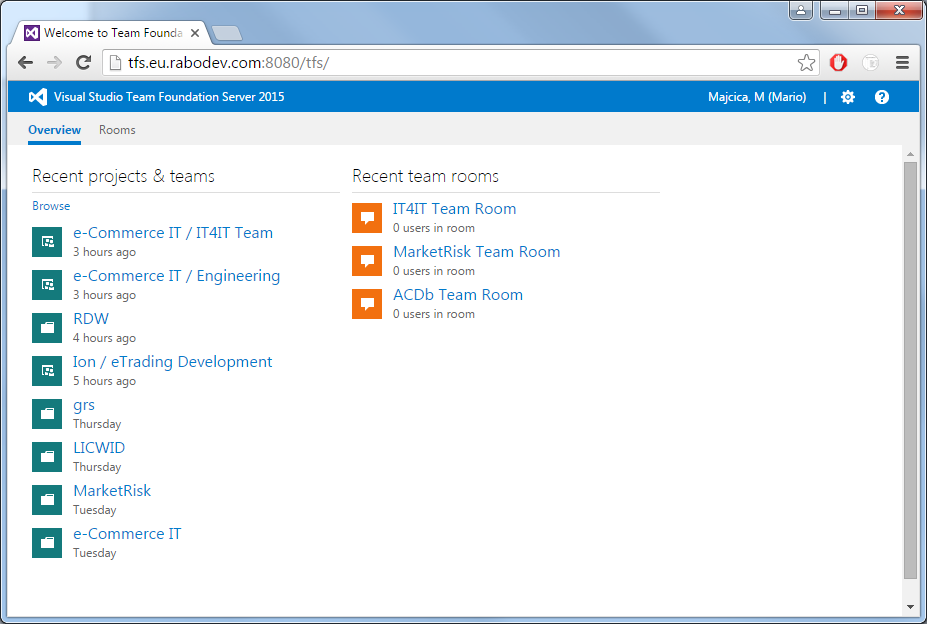The width and height of the screenshot is (927, 624).
Task: Click the project icon beside MarketRisk
Action: tap(47, 500)
